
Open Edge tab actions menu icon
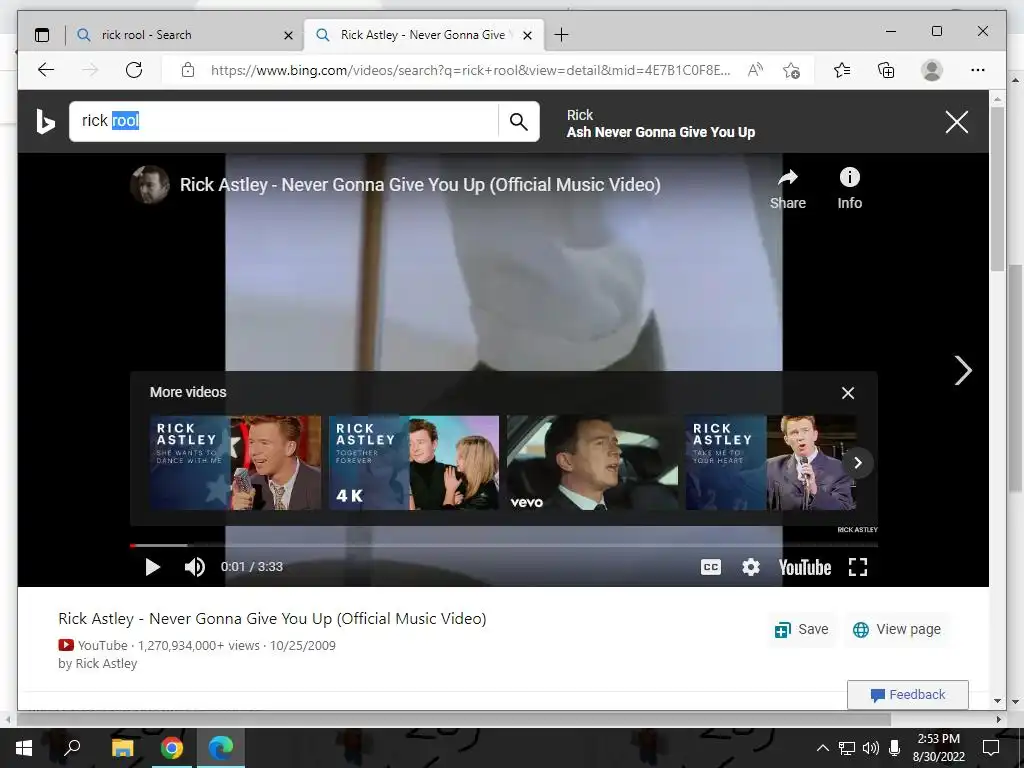pyautogui.click(x=42, y=35)
